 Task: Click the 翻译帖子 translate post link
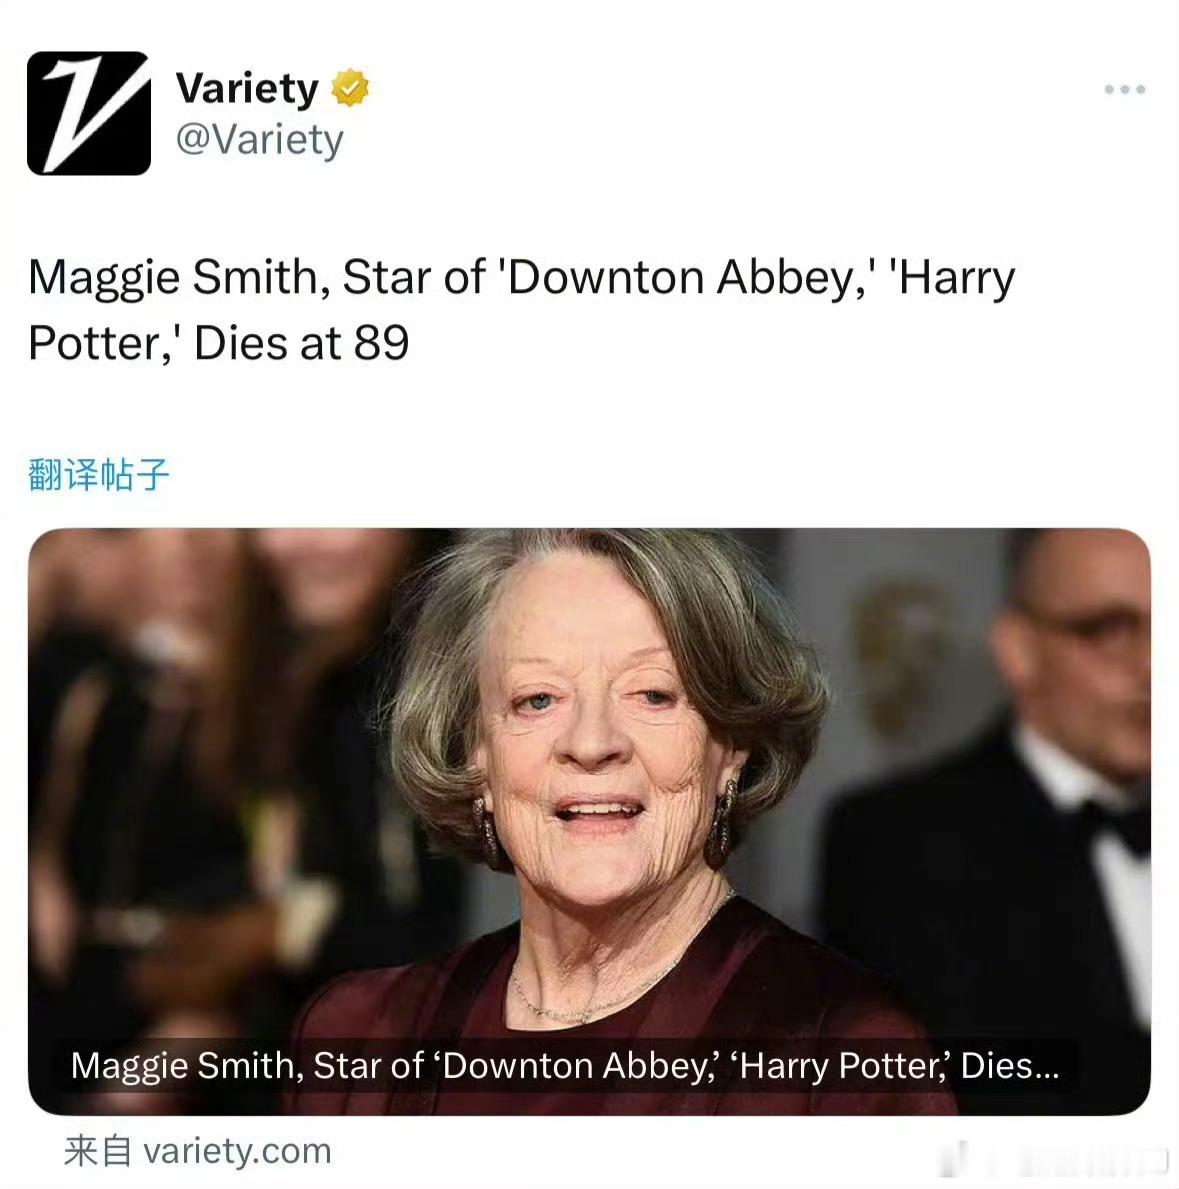99,475
